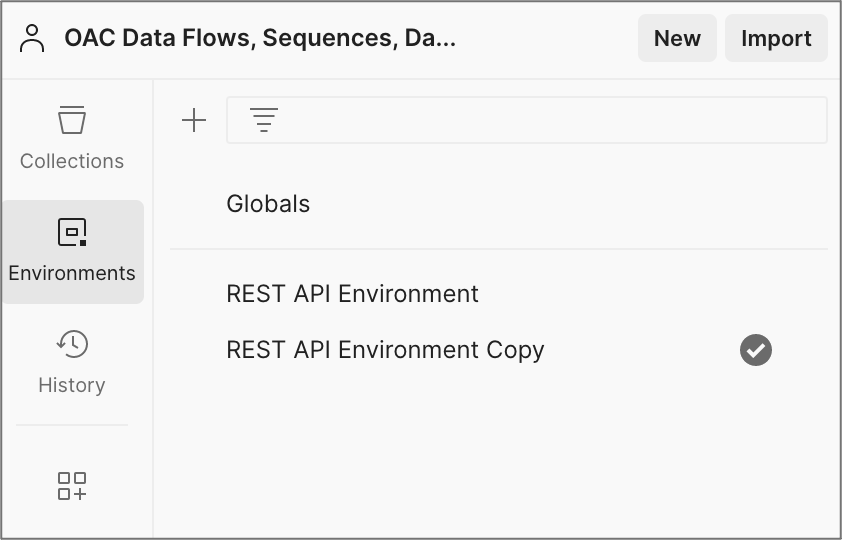Select the Environments tab label
842x540 pixels.
(x=72, y=273)
